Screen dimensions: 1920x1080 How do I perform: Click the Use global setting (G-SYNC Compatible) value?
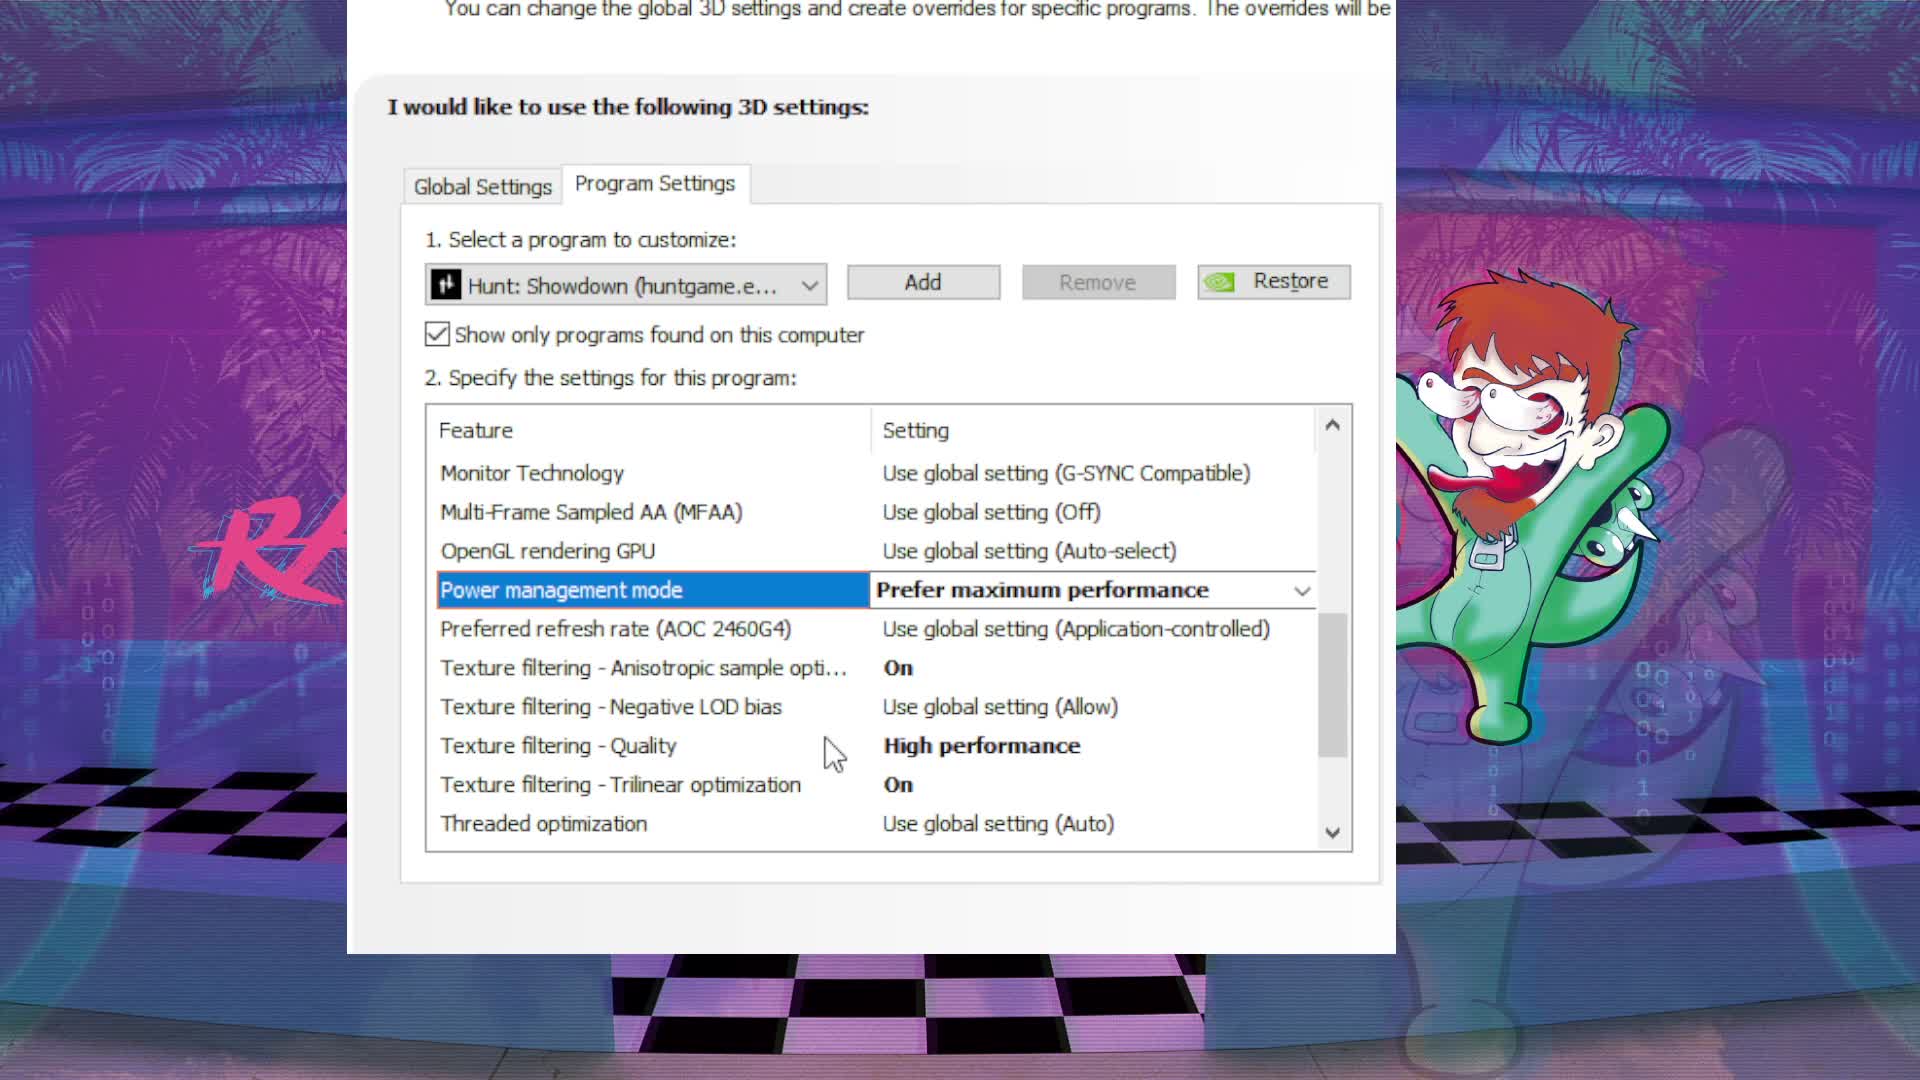[1066, 473]
